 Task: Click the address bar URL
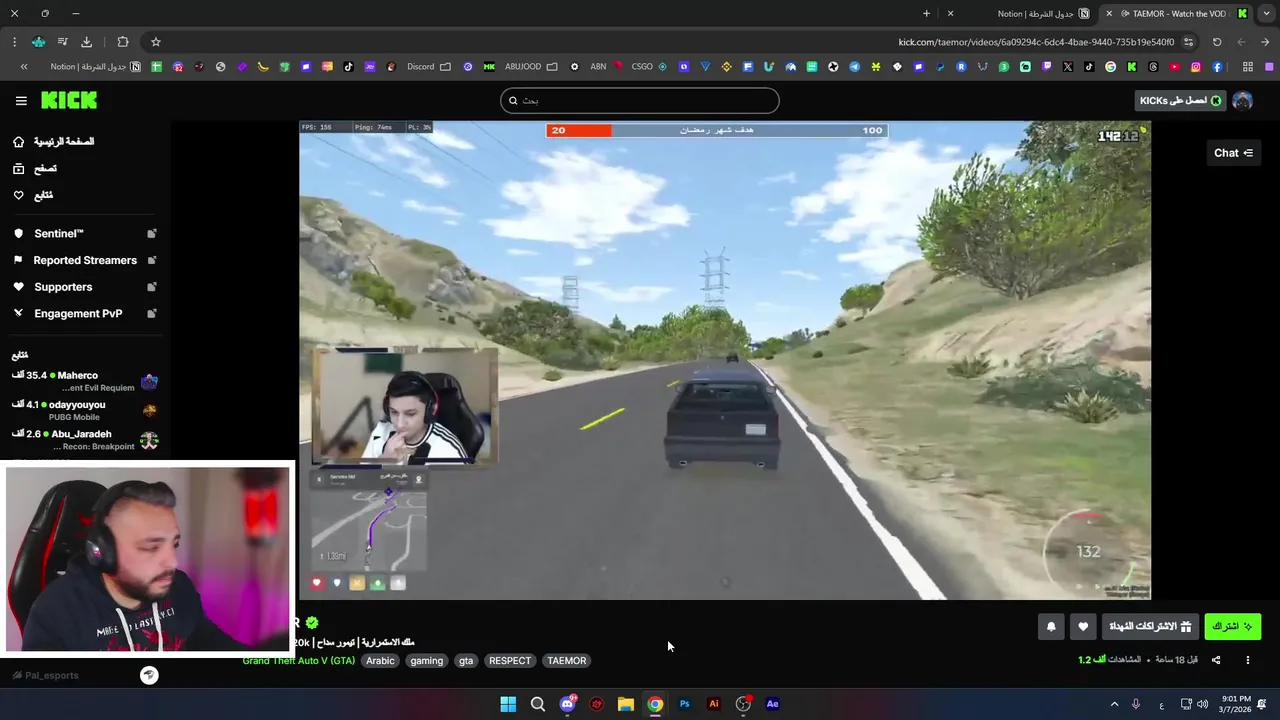[x=1036, y=42]
